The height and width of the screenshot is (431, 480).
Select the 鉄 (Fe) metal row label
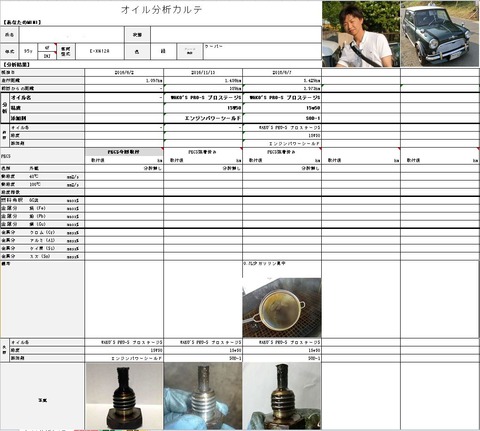pyautogui.click(x=42, y=208)
